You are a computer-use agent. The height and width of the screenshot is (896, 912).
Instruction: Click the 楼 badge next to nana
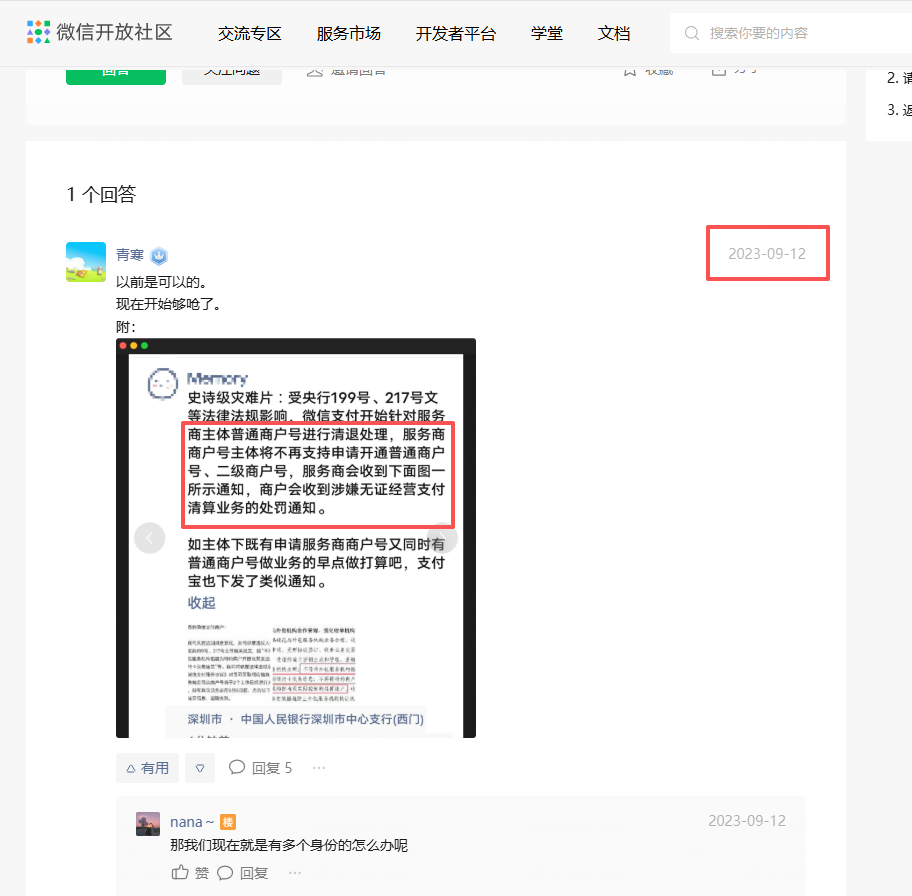pos(228,822)
